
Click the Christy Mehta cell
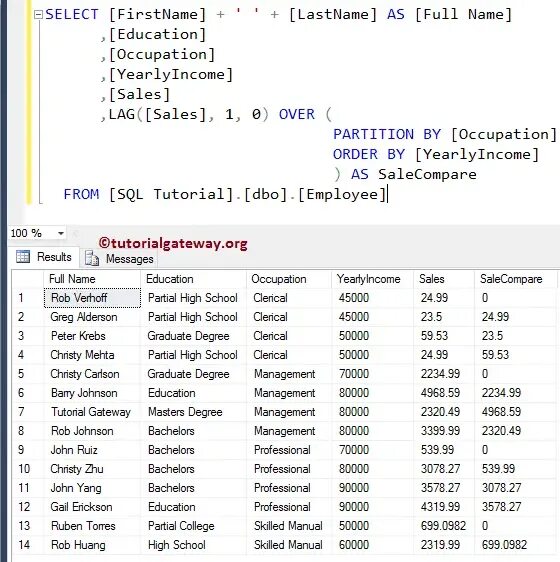coord(92,355)
